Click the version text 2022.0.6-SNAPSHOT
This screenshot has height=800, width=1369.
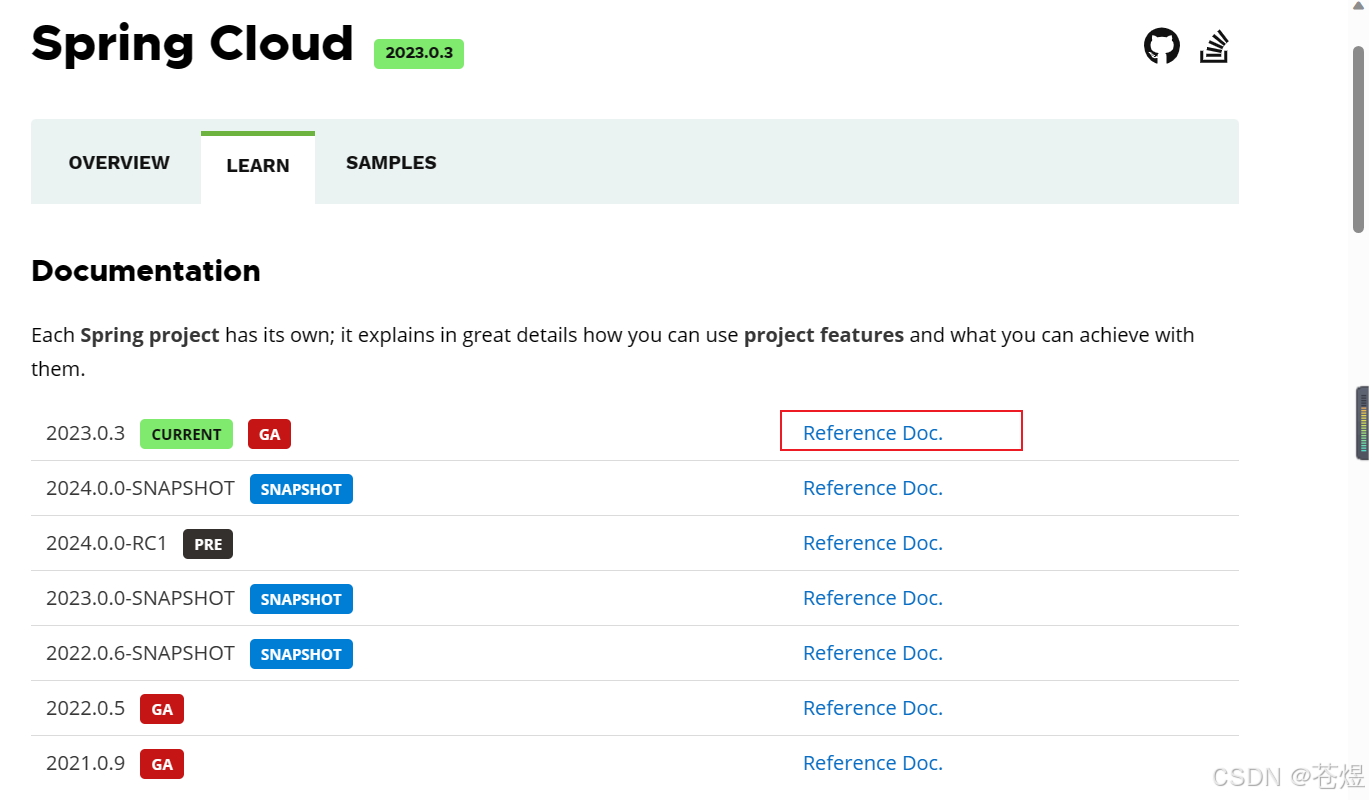click(x=140, y=653)
